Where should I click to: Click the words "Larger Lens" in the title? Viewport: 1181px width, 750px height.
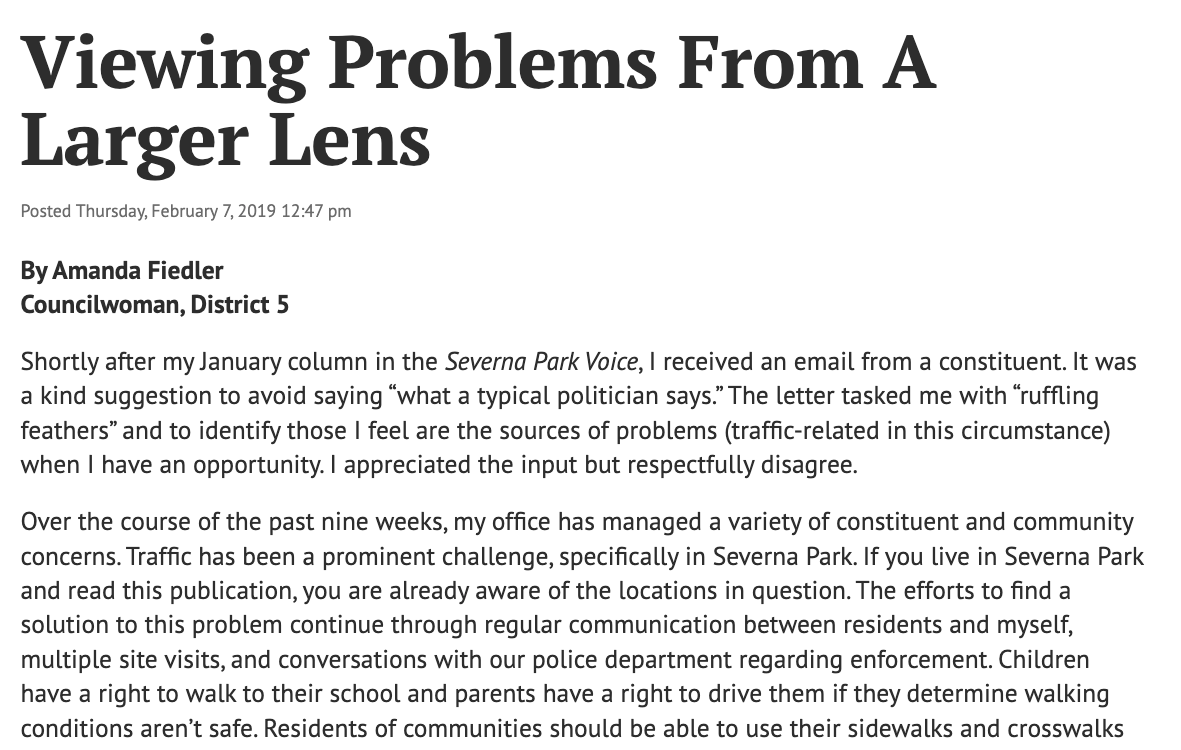[225, 141]
